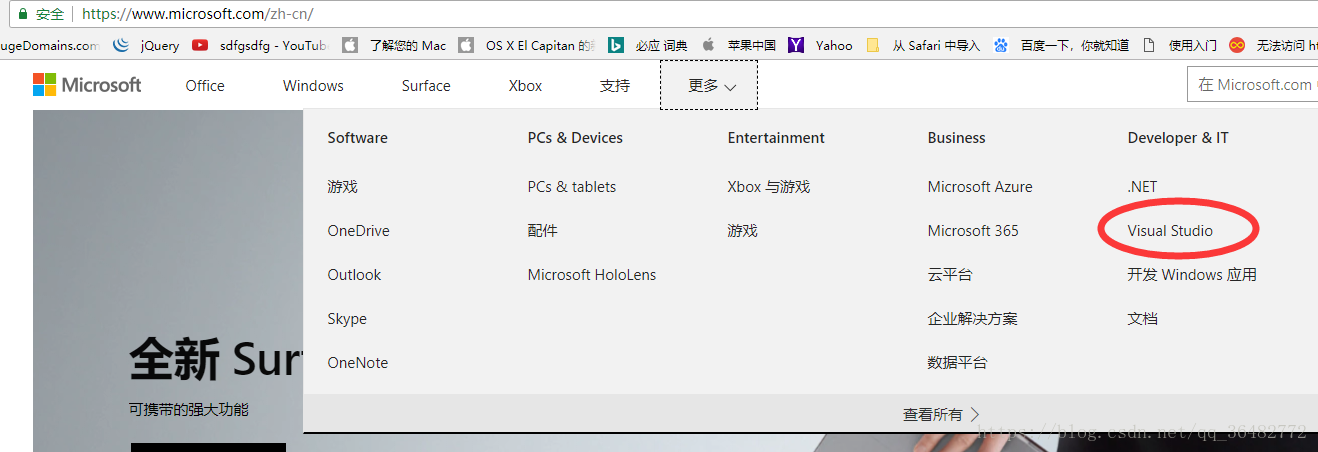Open the OS X El Capitan bookmark
This screenshot has width=1318, height=452.
(527, 45)
